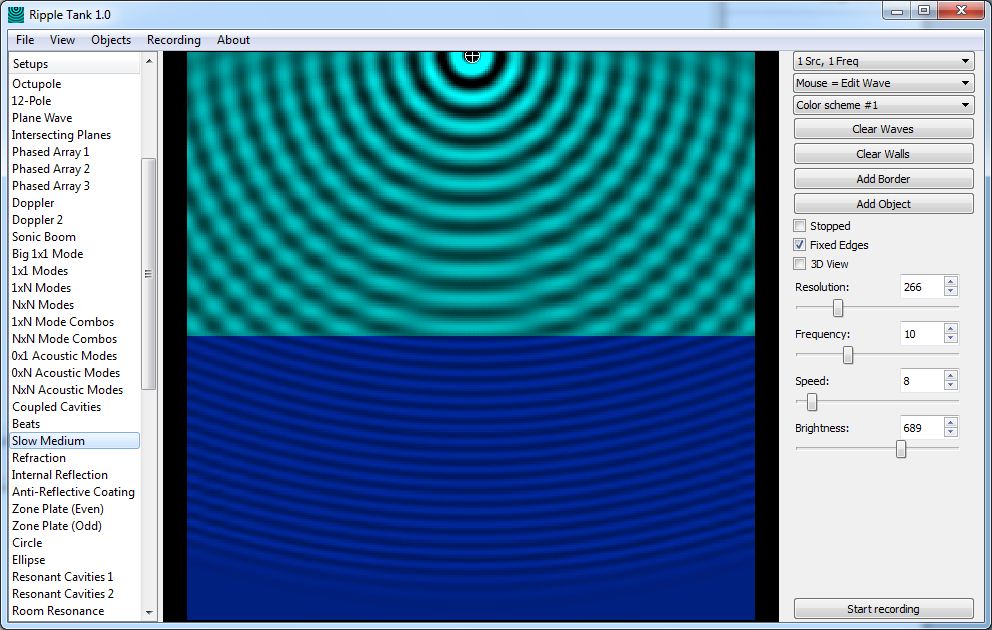Click the Setups list scroll down arrow
The width and height of the screenshot is (992, 630).
[x=149, y=612]
